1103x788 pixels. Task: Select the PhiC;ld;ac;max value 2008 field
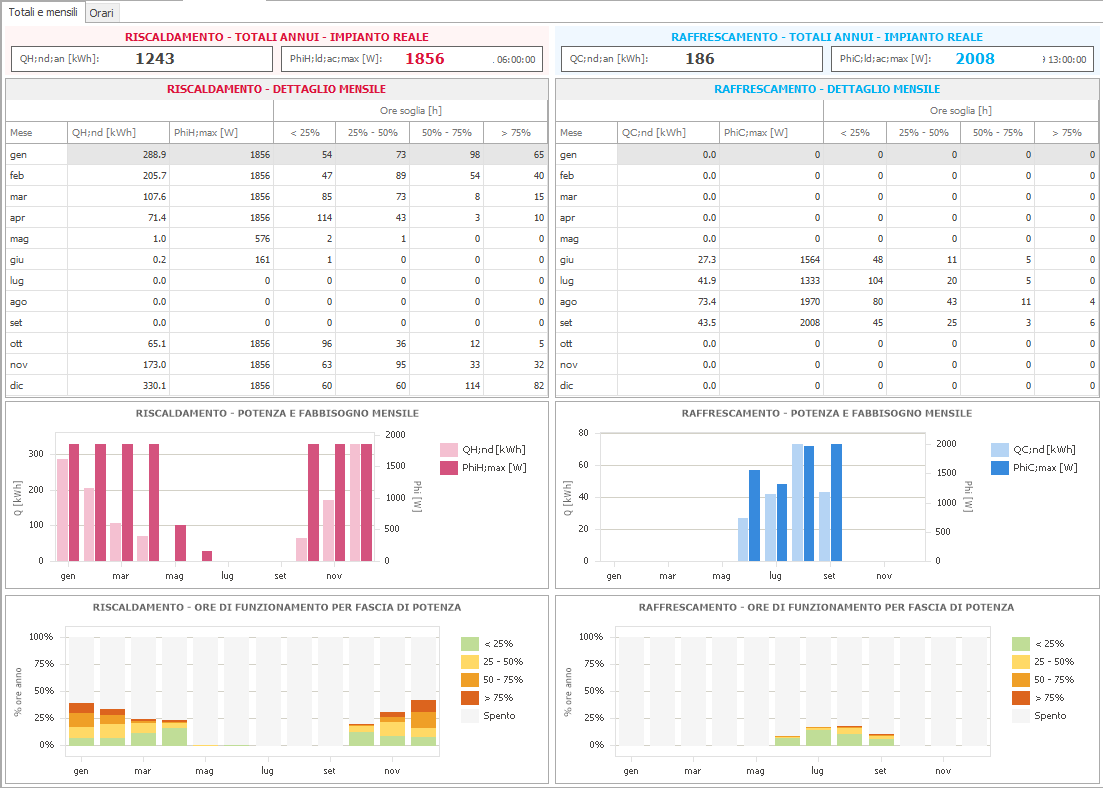pyautogui.click(x=962, y=59)
